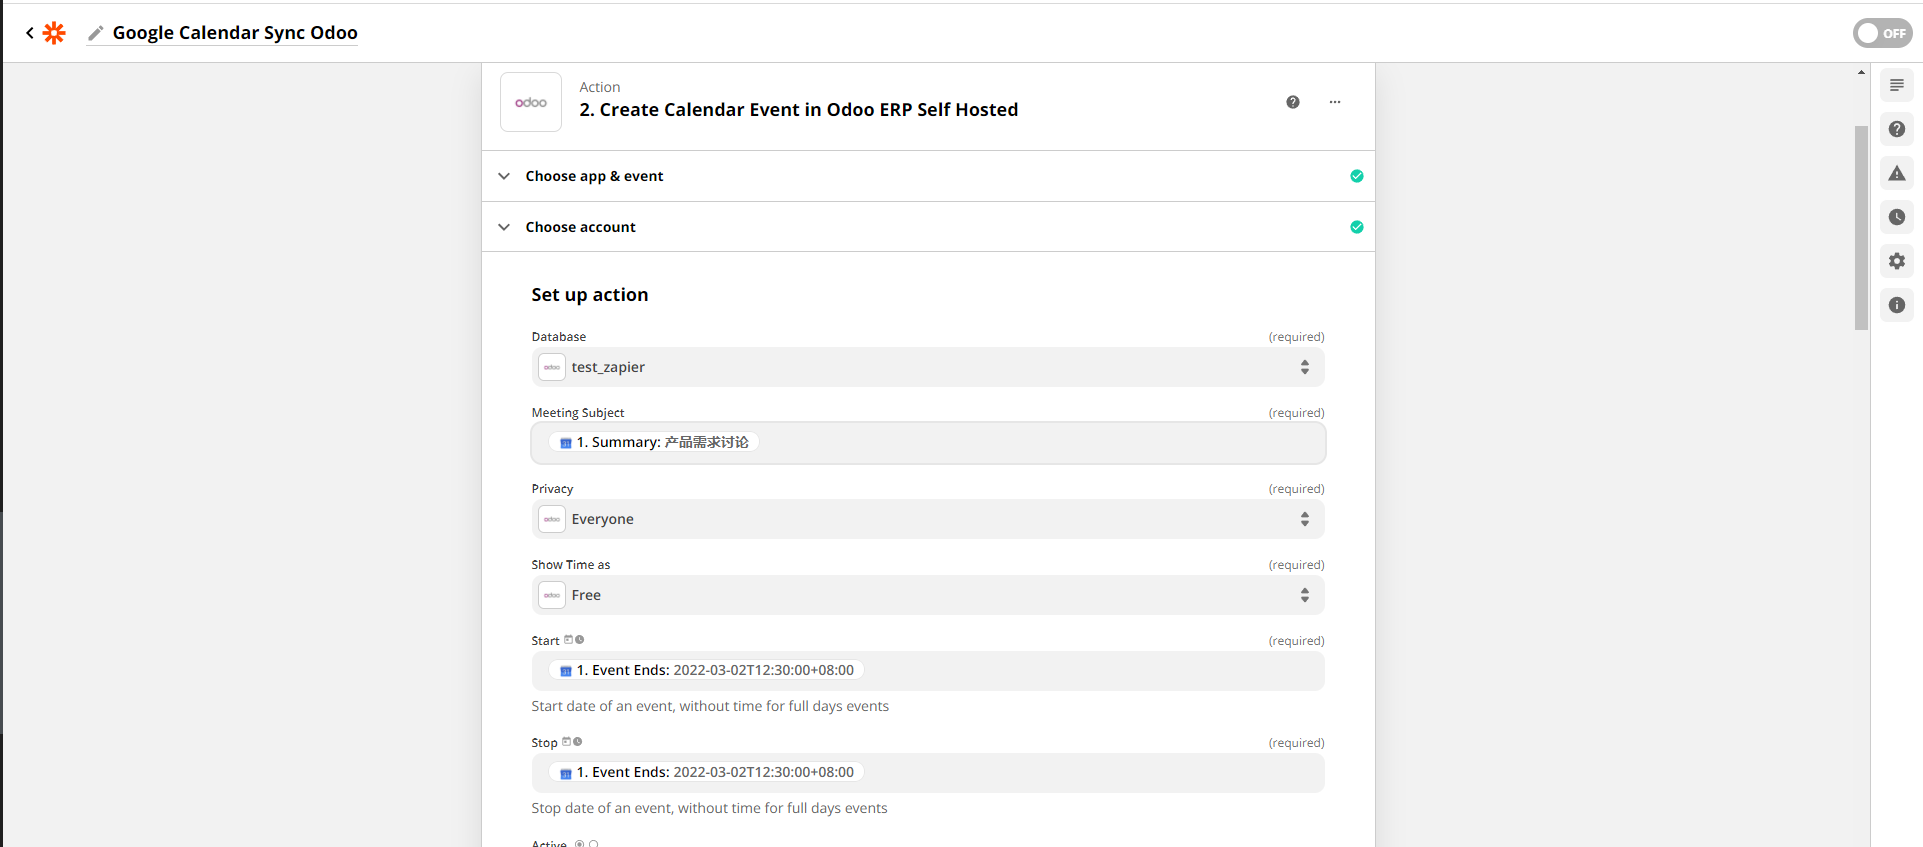Open the Zap notes panel in sidebar
1923x847 pixels.
pyautogui.click(x=1897, y=85)
